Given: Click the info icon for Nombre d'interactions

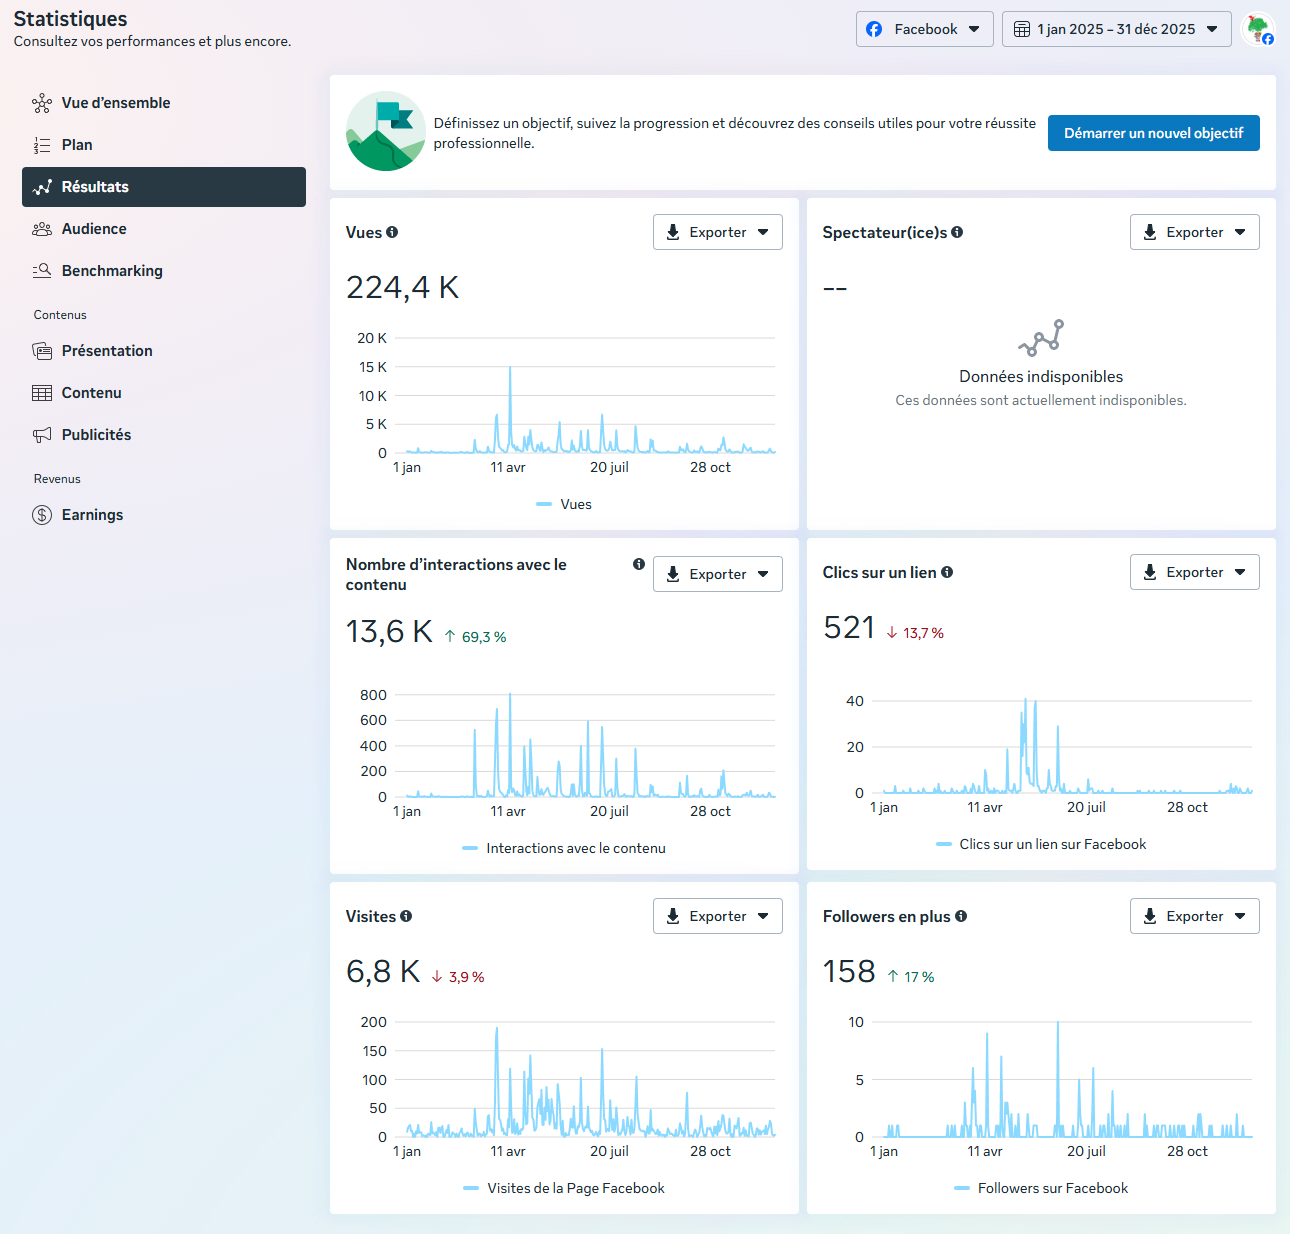Looking at the screenshot, I should pyautogui.click(x=639, y=564).
